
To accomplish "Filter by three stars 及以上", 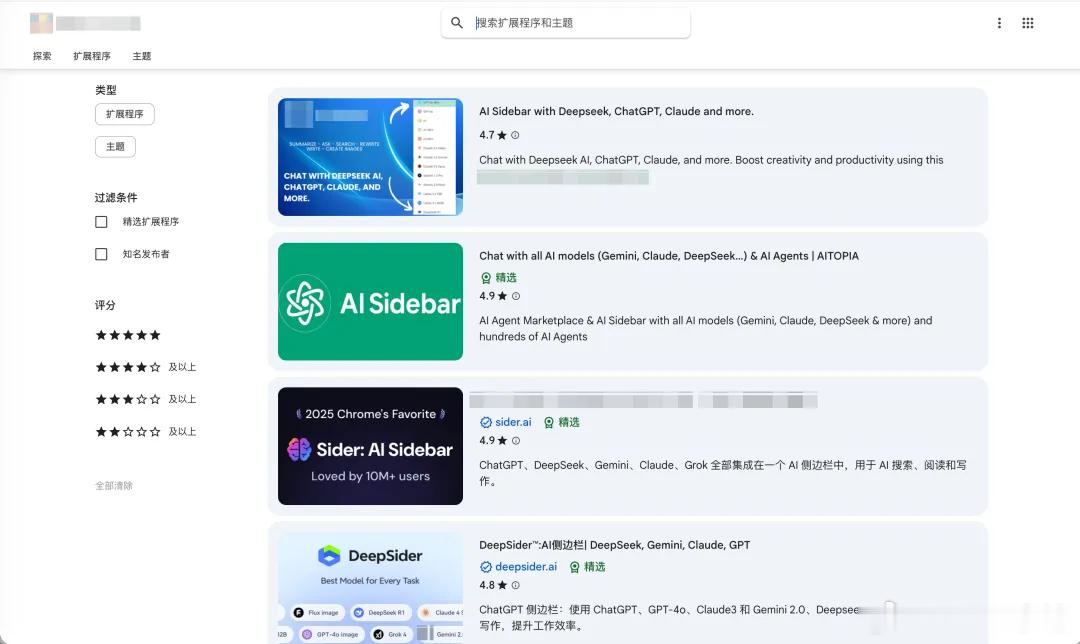I will [145, 399].
